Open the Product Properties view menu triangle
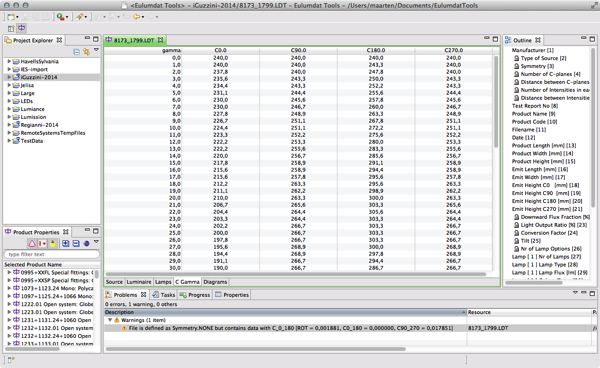 click(x=96, y=242)
